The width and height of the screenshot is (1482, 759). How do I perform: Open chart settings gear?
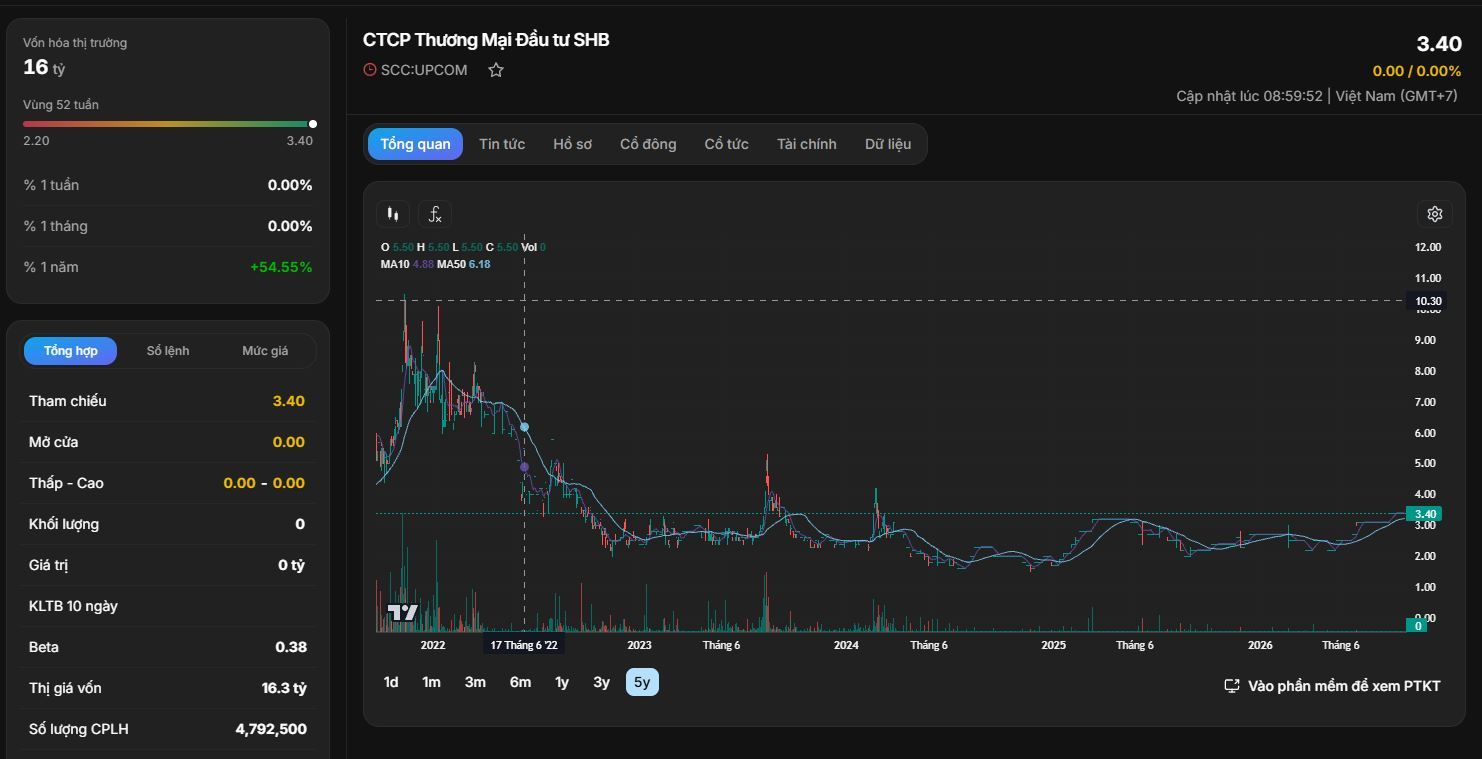click(x=1434, y=214)
